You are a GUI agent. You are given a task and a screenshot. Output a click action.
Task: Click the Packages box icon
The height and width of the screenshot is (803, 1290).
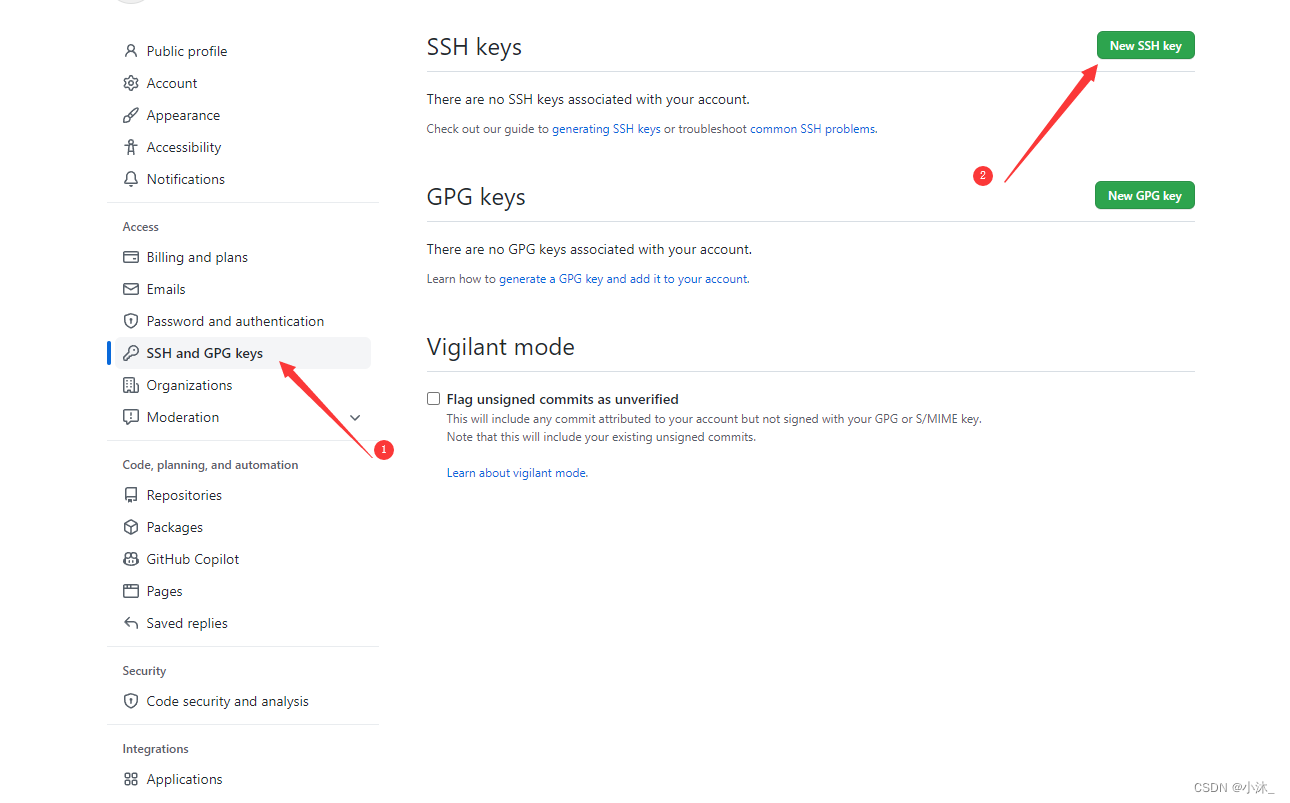130,527
